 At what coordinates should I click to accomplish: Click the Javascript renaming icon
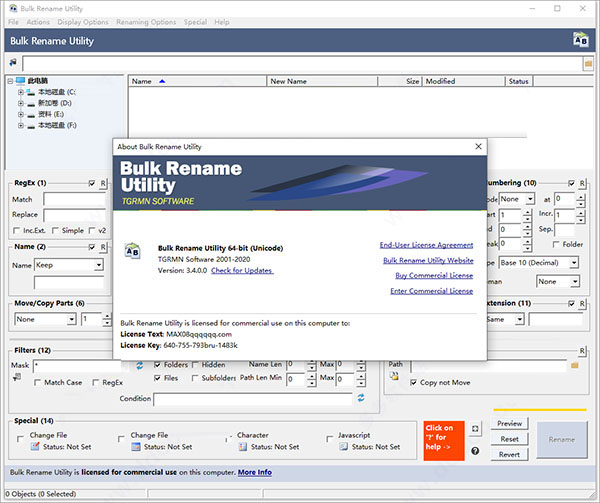344,446
